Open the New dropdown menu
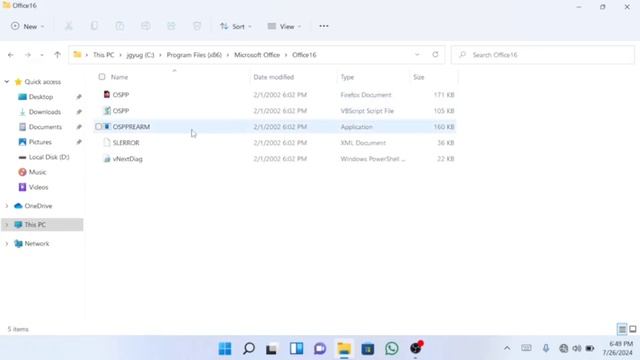 [27, 26]
